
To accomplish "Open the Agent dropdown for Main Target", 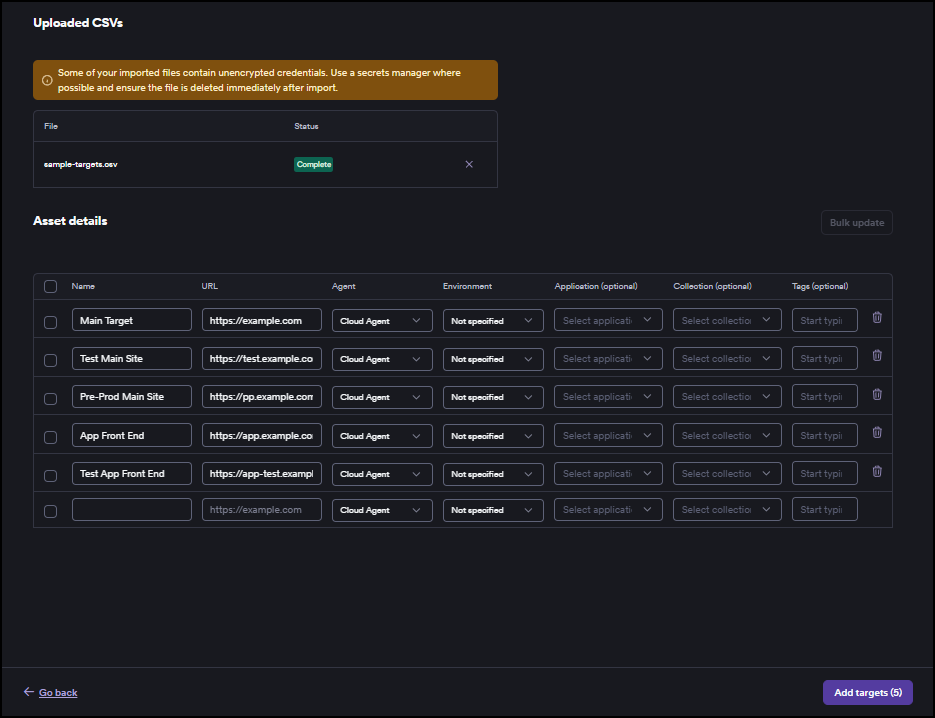I will coord(381,320).
